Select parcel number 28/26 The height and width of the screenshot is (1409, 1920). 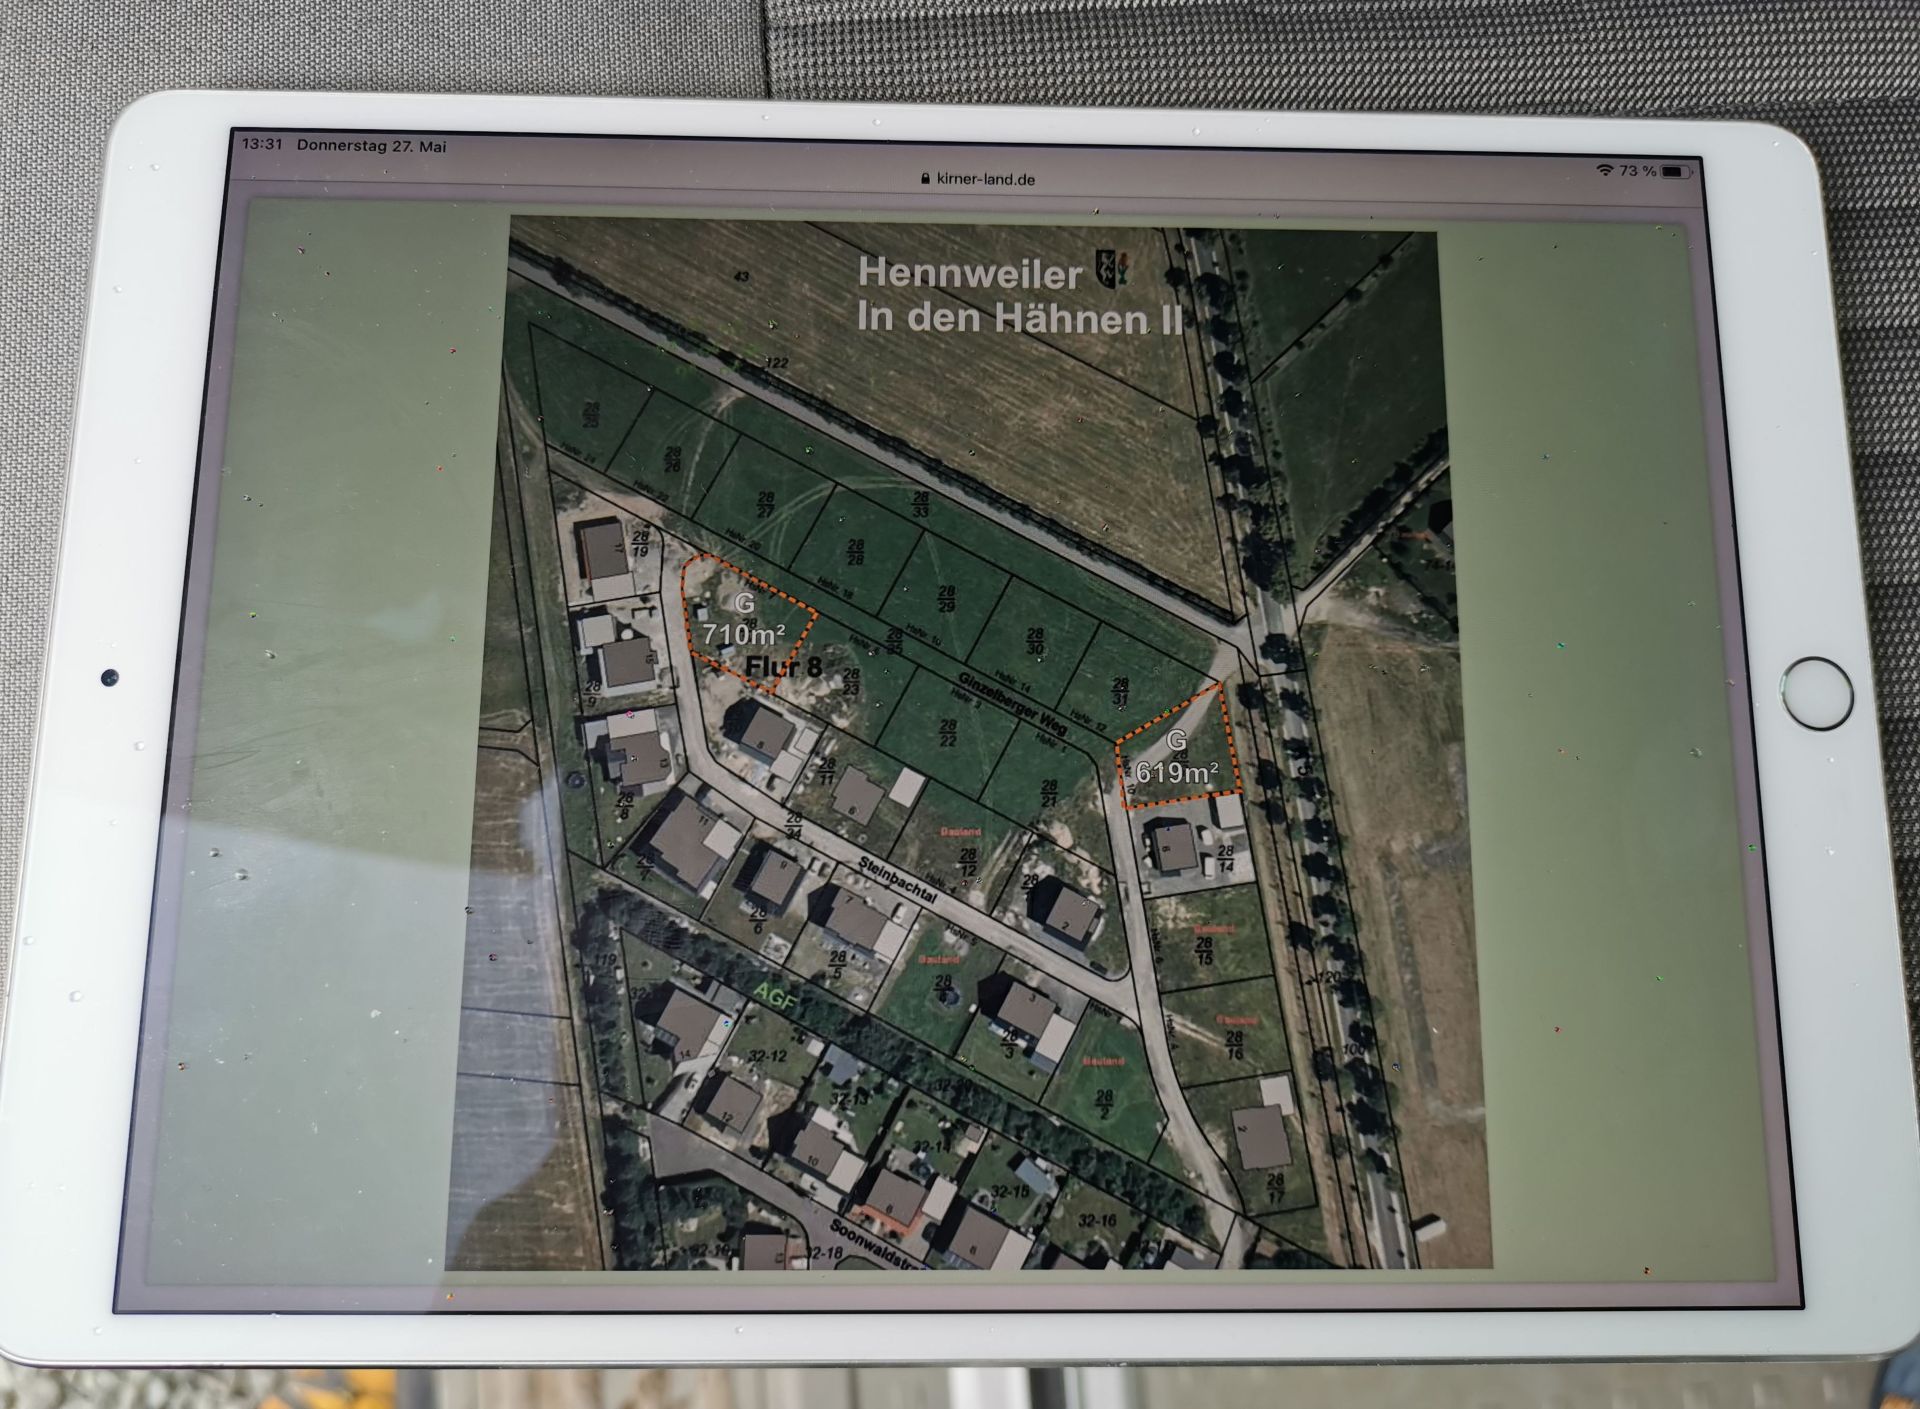[673, 460]
